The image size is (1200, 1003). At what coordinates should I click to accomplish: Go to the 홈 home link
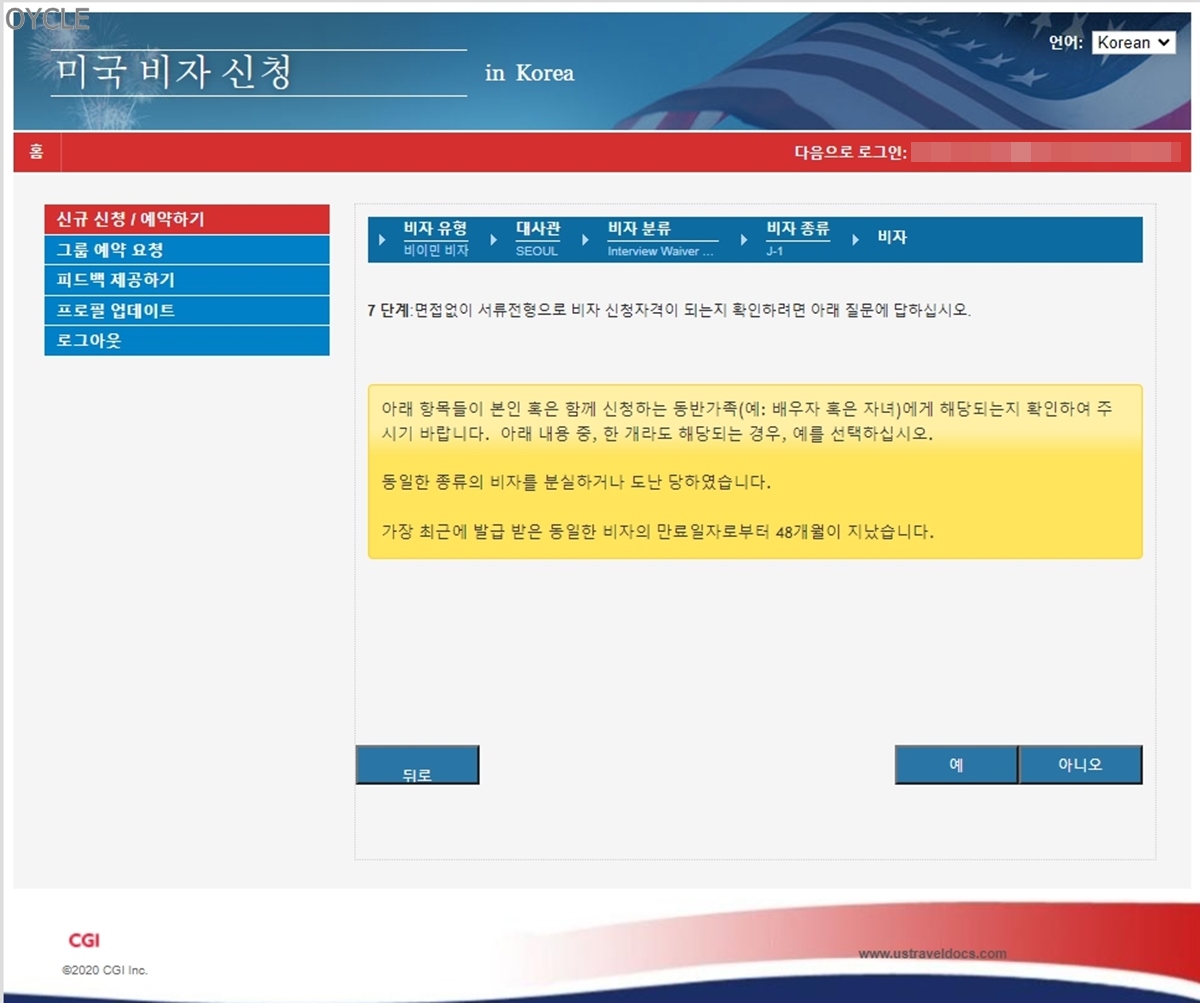point(37,152)
